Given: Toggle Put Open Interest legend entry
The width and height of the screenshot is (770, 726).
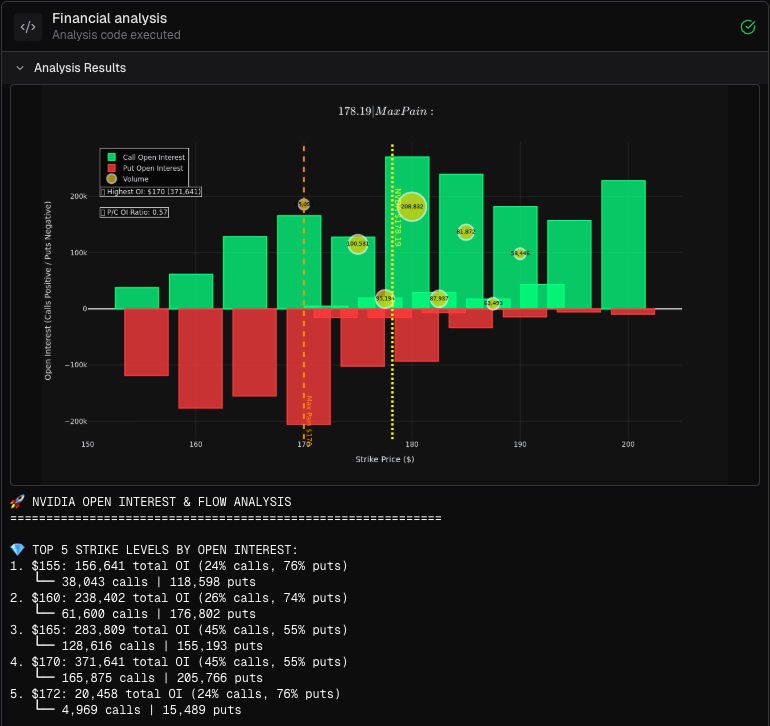Looking at the screenshot, I should [x=152, y=168].
